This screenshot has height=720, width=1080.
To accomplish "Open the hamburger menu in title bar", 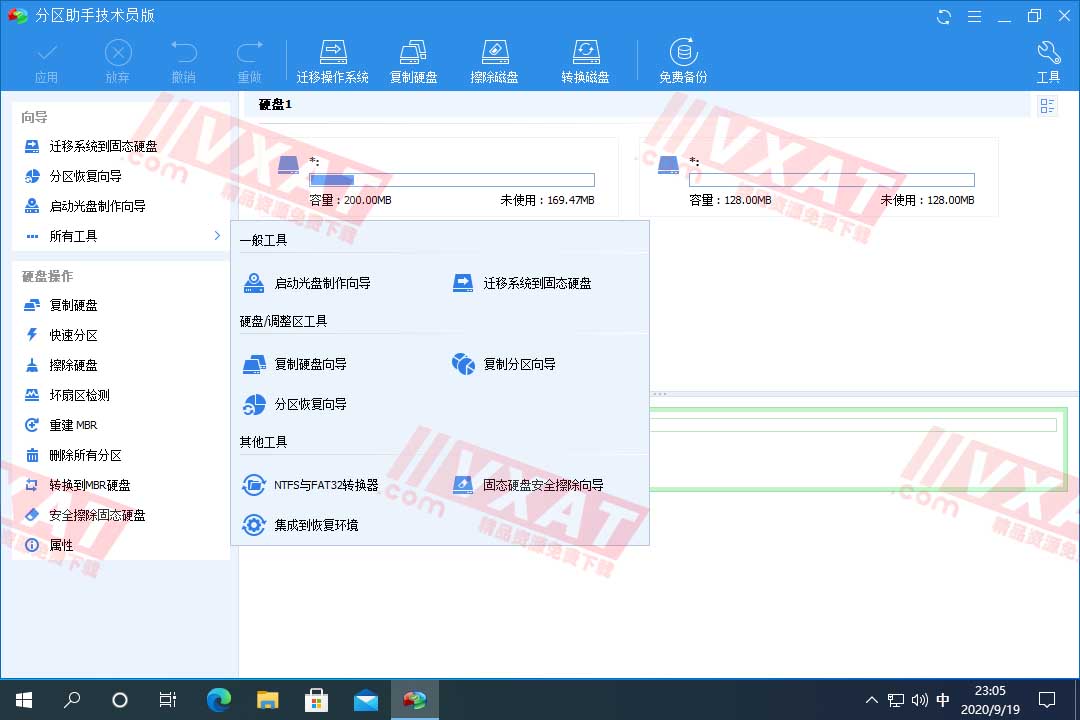I will coord(973,16).
